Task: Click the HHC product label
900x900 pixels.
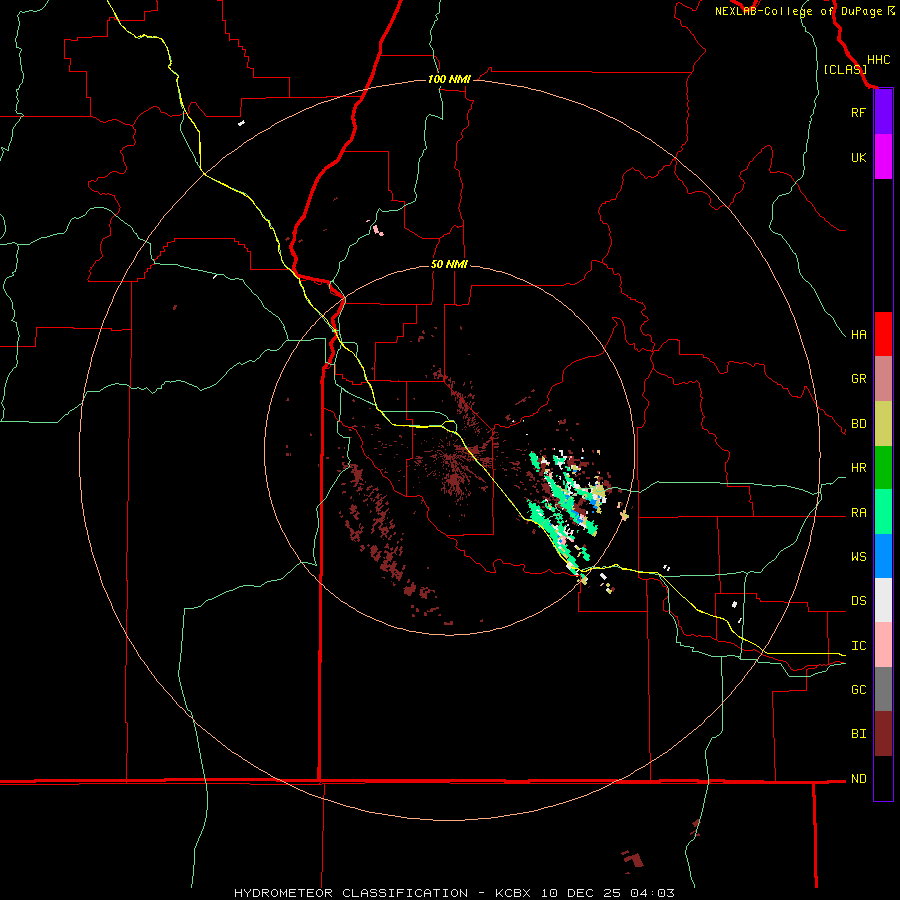Action: (x=878, y=60)
